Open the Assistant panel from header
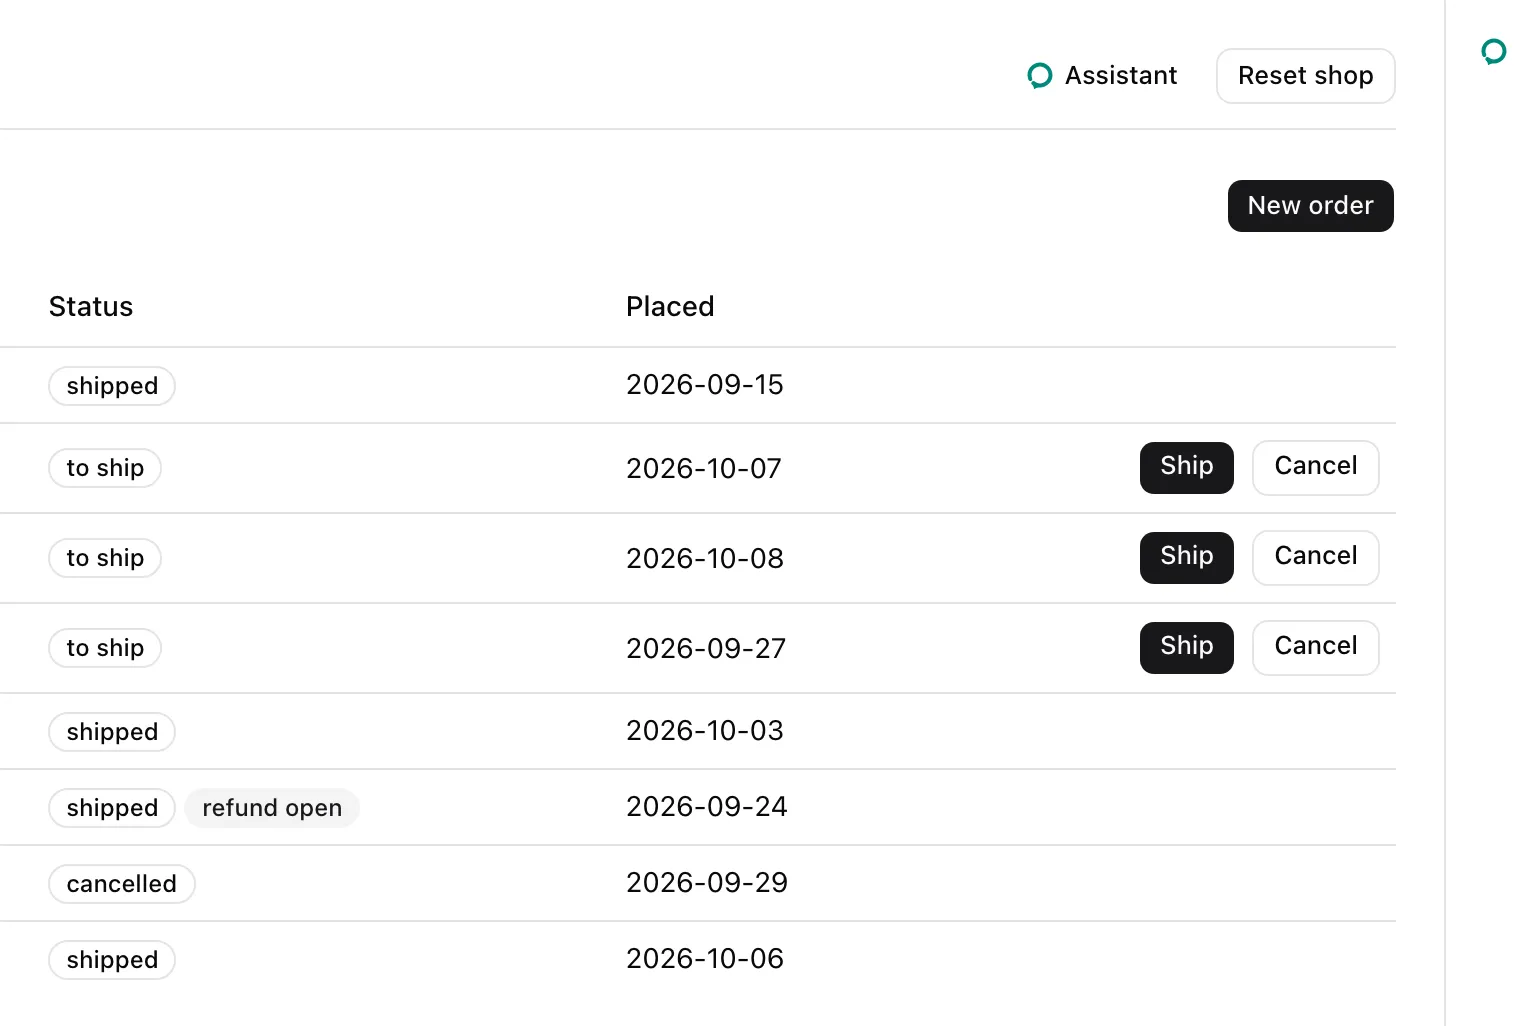The height and width of the screenshot is (1026, 1538). pos(1102,76)
